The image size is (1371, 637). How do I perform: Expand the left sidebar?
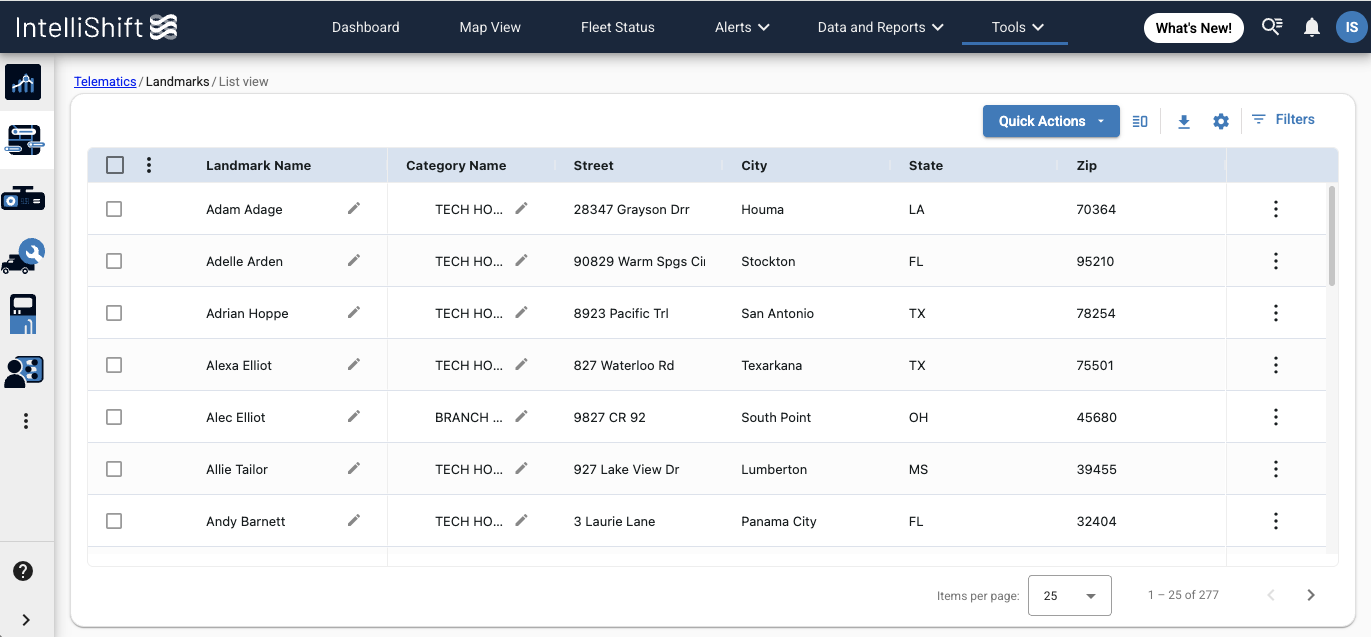click(26, 620)
